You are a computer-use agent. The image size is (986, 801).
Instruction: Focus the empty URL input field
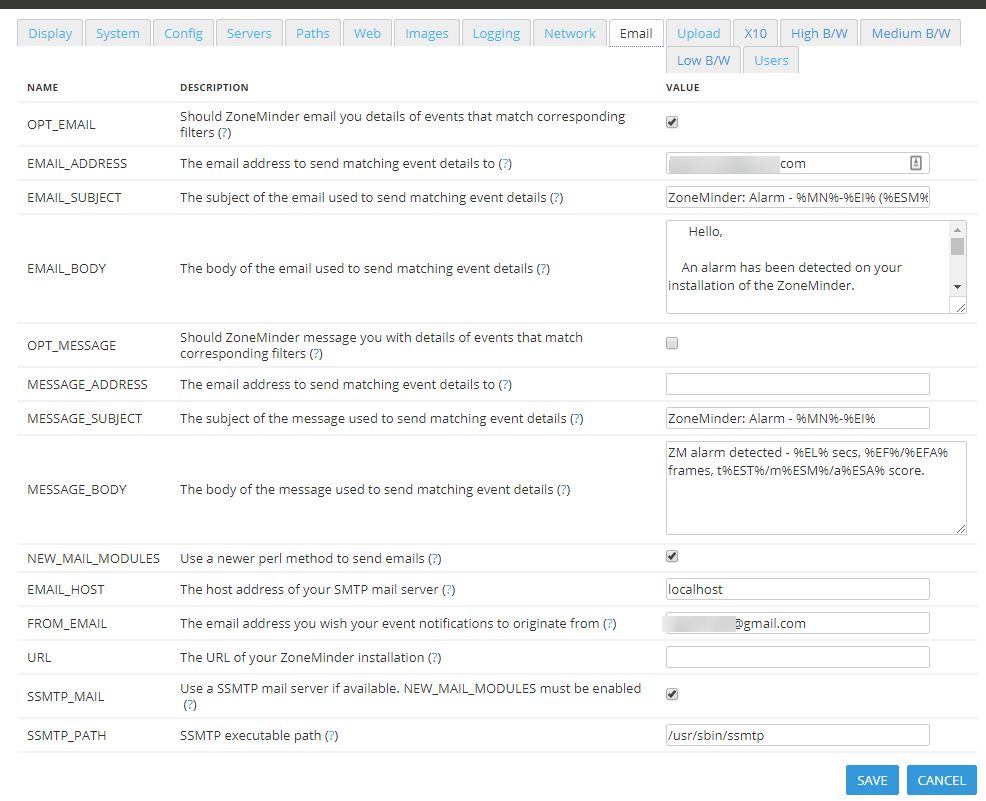pos(797,657)
